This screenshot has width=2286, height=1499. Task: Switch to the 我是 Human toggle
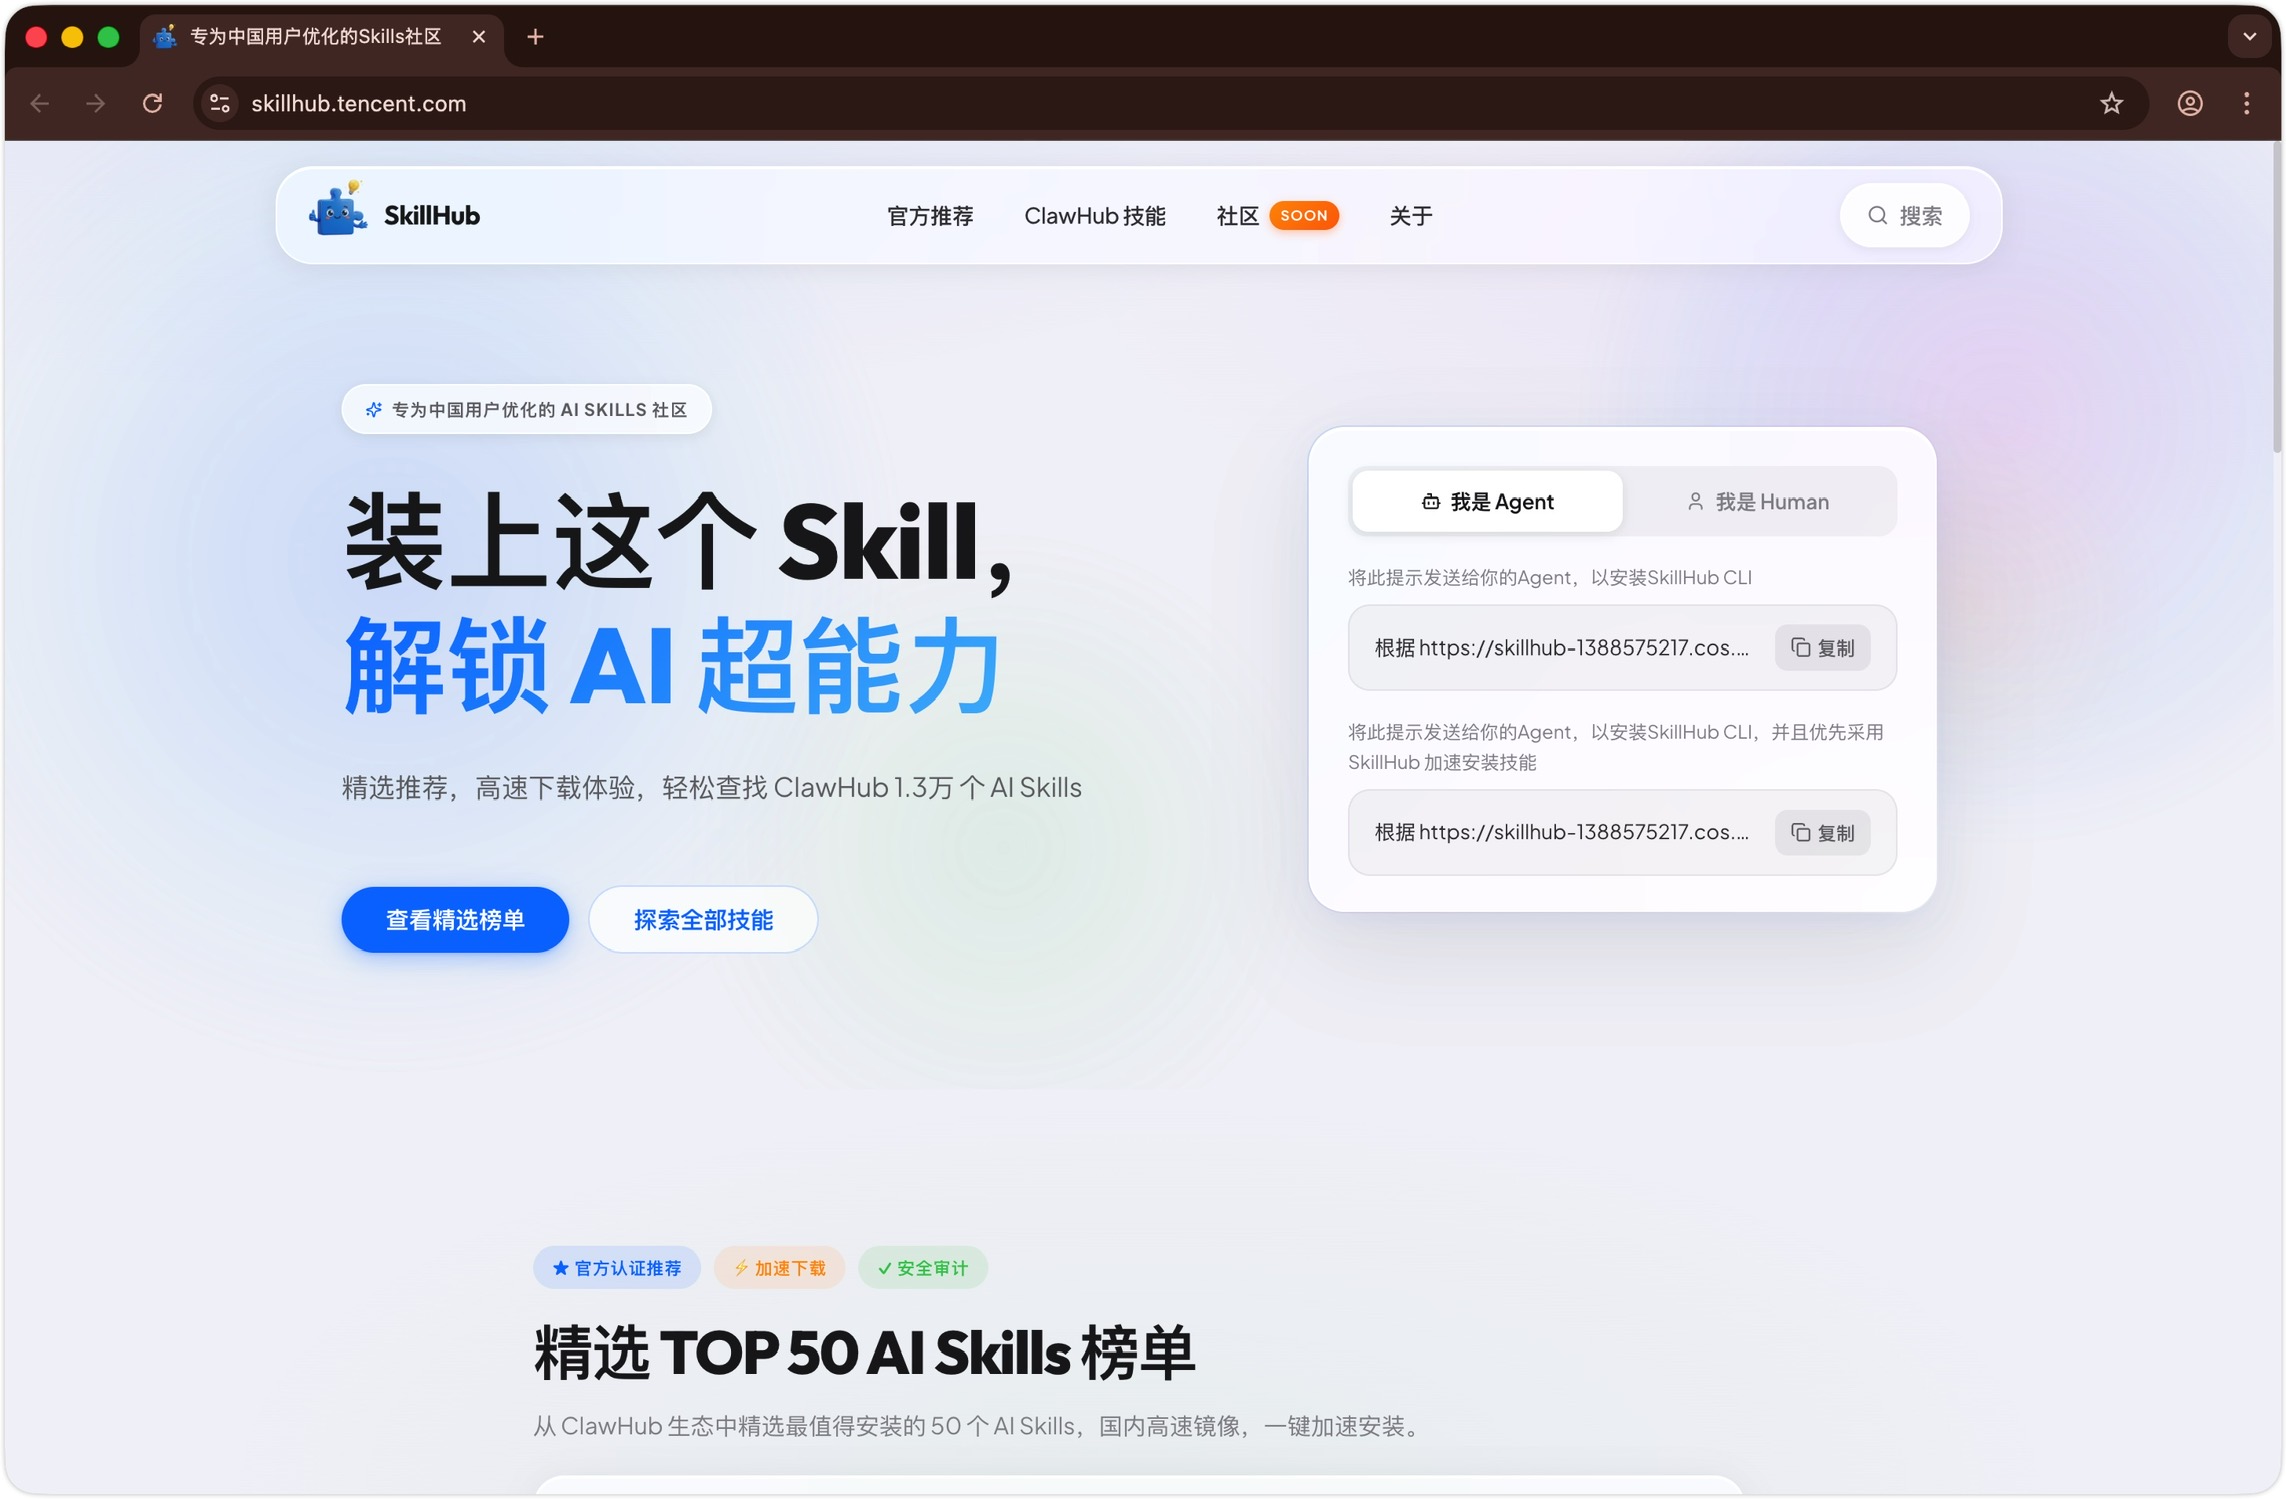coord(1758,501)
